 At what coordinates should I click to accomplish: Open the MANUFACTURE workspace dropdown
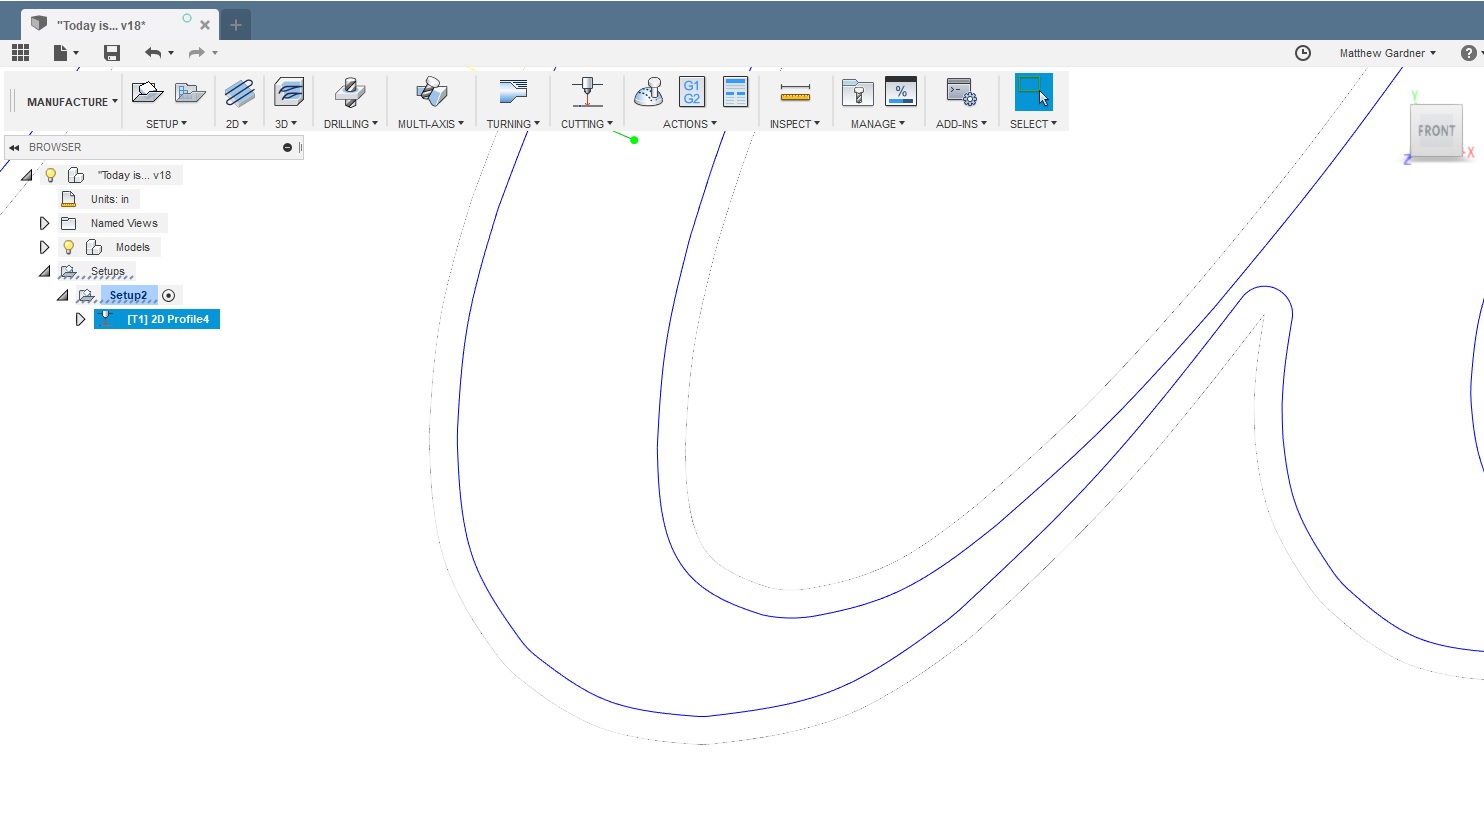pos(72,102)
